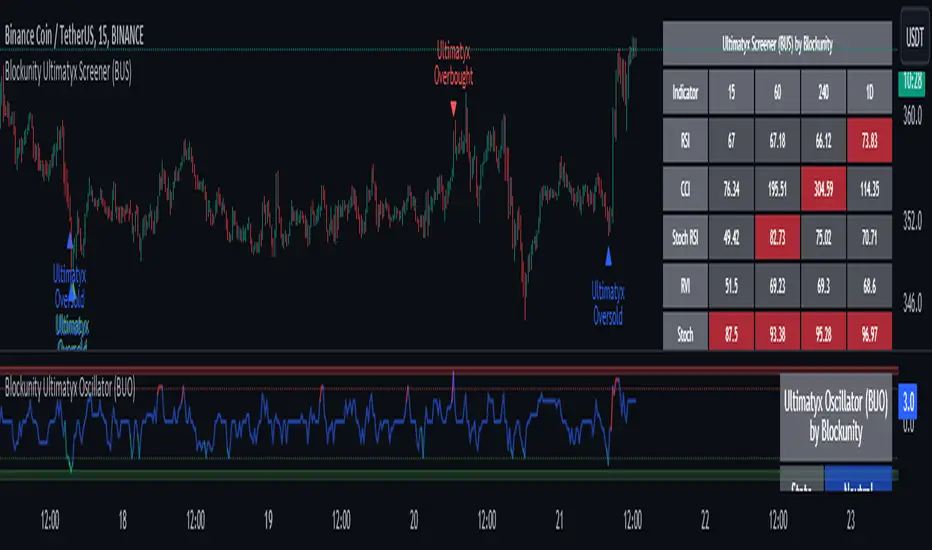Screen dimensions: 932x550
Task: Click the 346.0 price axis label
Action: click(x=912, y=304)
